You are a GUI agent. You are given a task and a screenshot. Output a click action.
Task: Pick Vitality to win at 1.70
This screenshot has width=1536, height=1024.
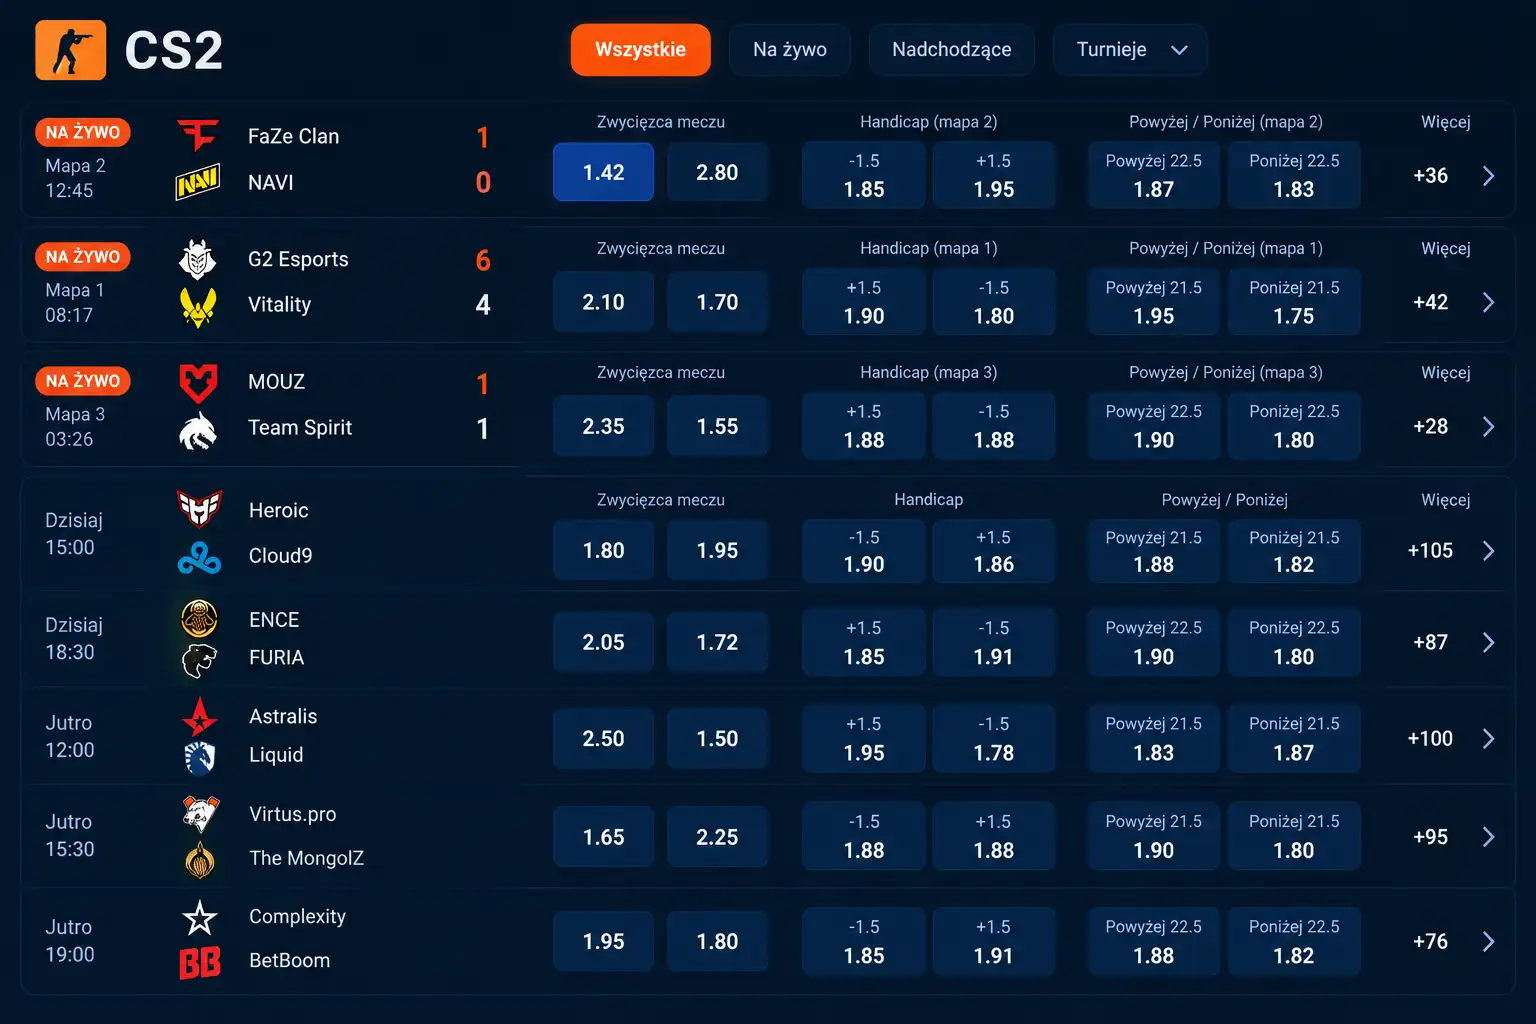pyautogui.click(x=717, y=302)
